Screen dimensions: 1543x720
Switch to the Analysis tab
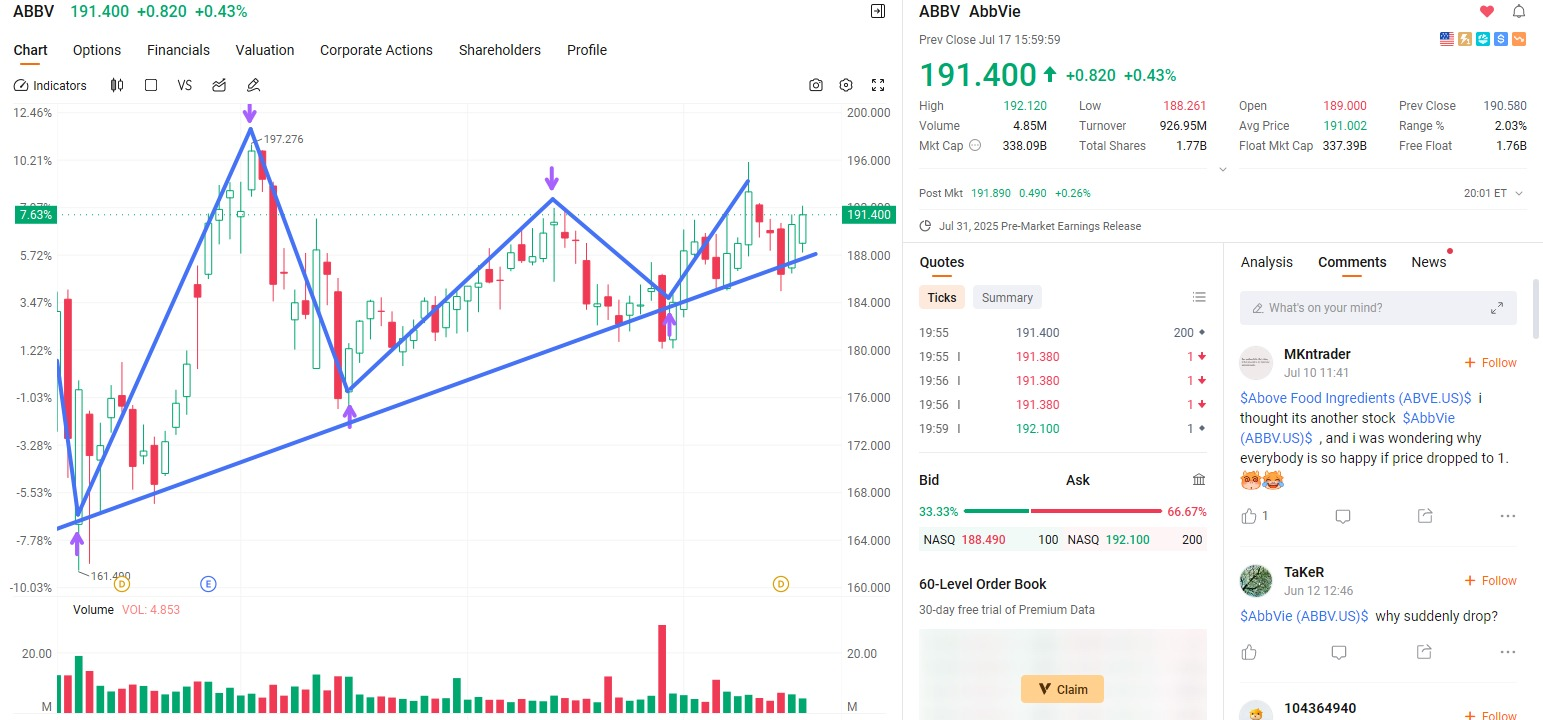1267,262
